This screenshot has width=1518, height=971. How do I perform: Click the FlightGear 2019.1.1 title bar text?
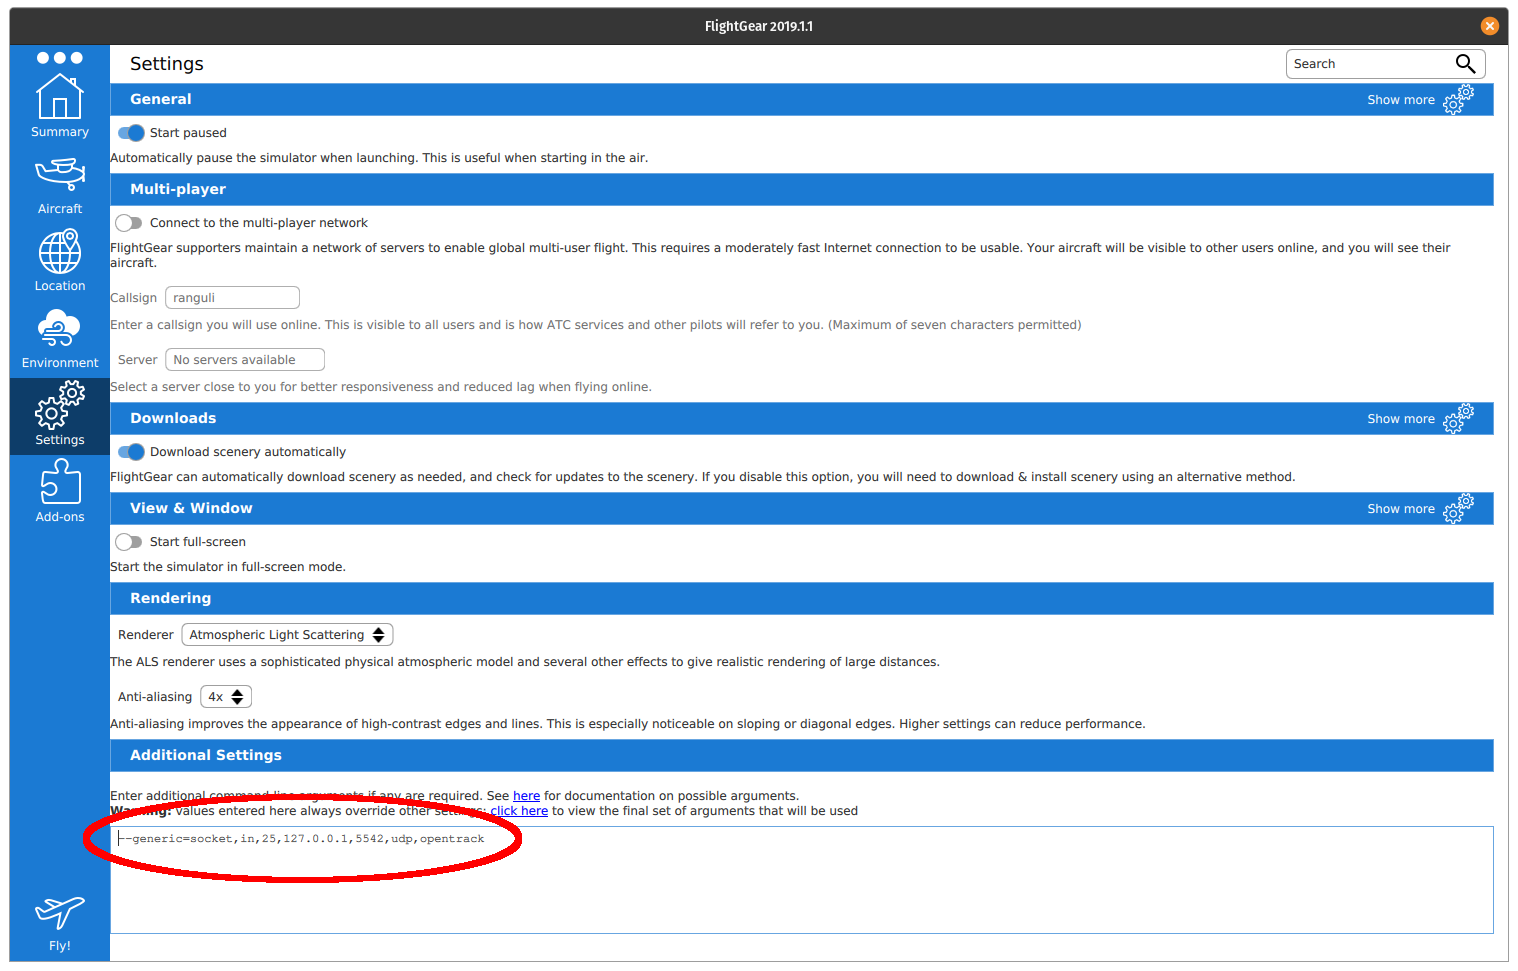759,26
